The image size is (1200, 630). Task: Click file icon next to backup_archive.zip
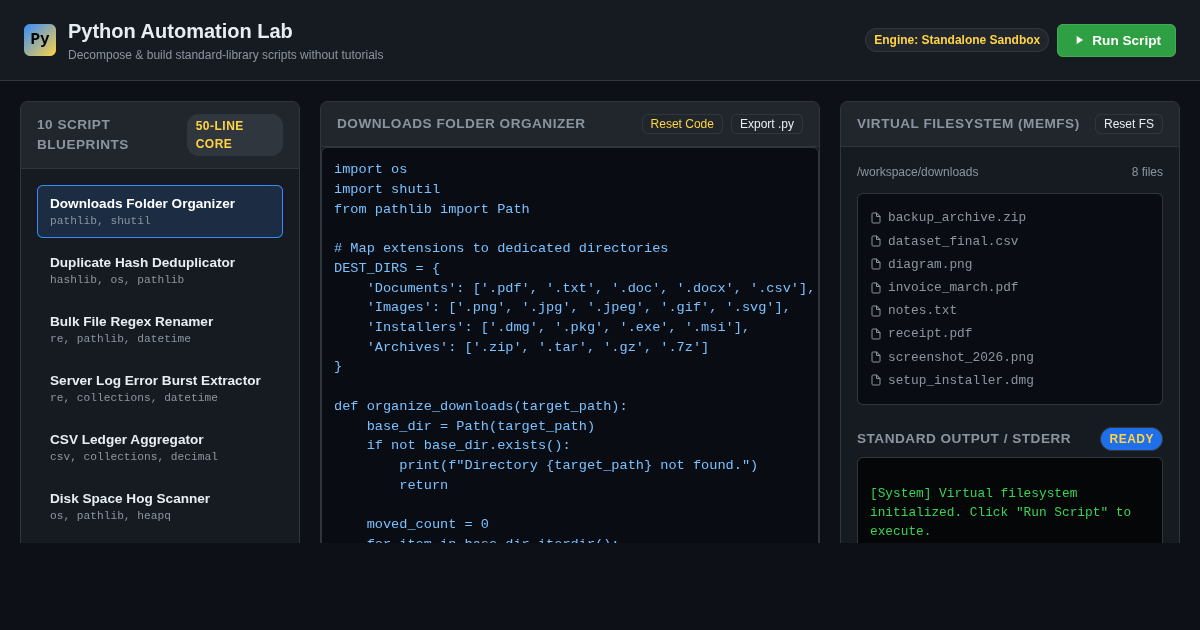point(876,218)
